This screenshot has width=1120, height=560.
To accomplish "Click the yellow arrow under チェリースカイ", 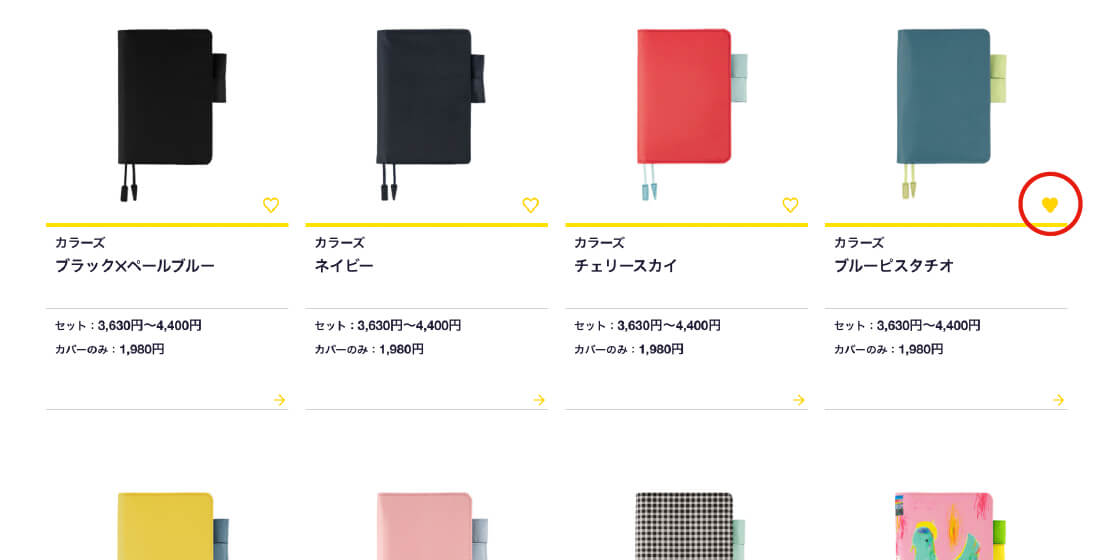I will 799,400.
